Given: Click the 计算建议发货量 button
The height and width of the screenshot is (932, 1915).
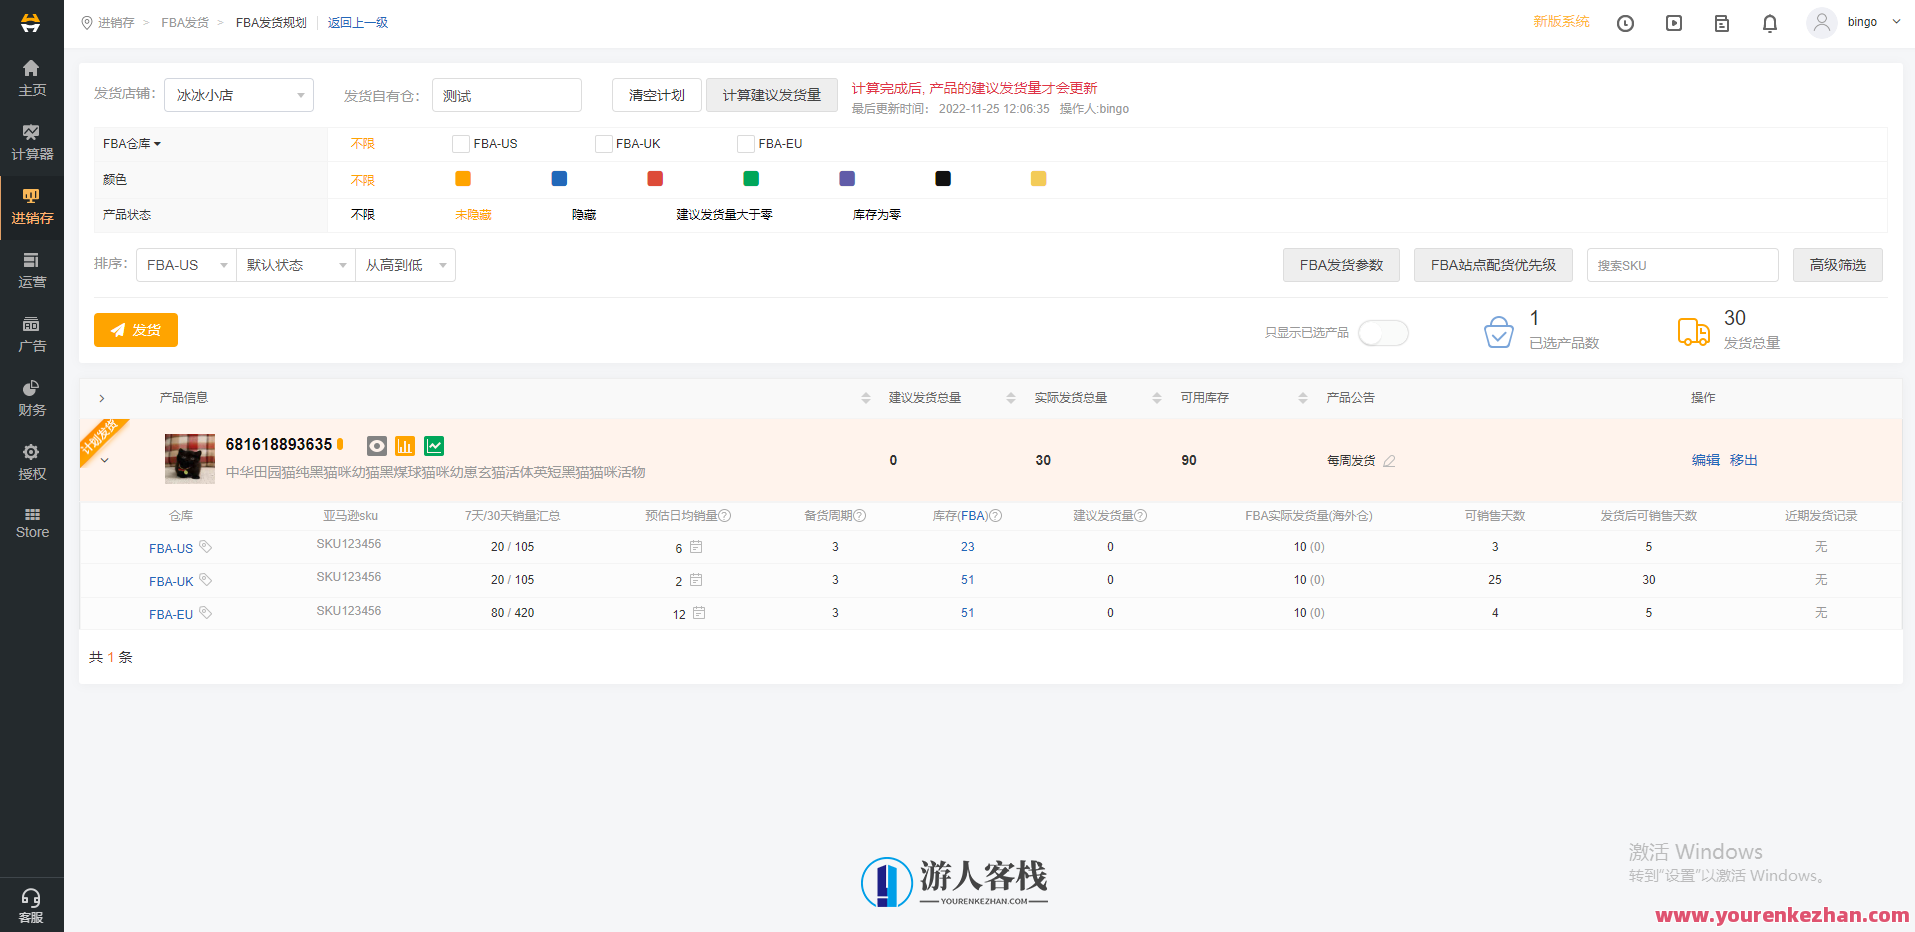Looking at the screenshot, I should [x=771, y=94].
